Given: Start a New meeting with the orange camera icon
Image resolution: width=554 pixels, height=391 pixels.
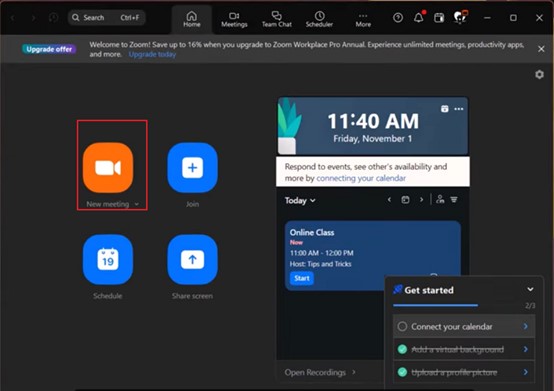Looking at the screenshot, I should click(108, 168).
